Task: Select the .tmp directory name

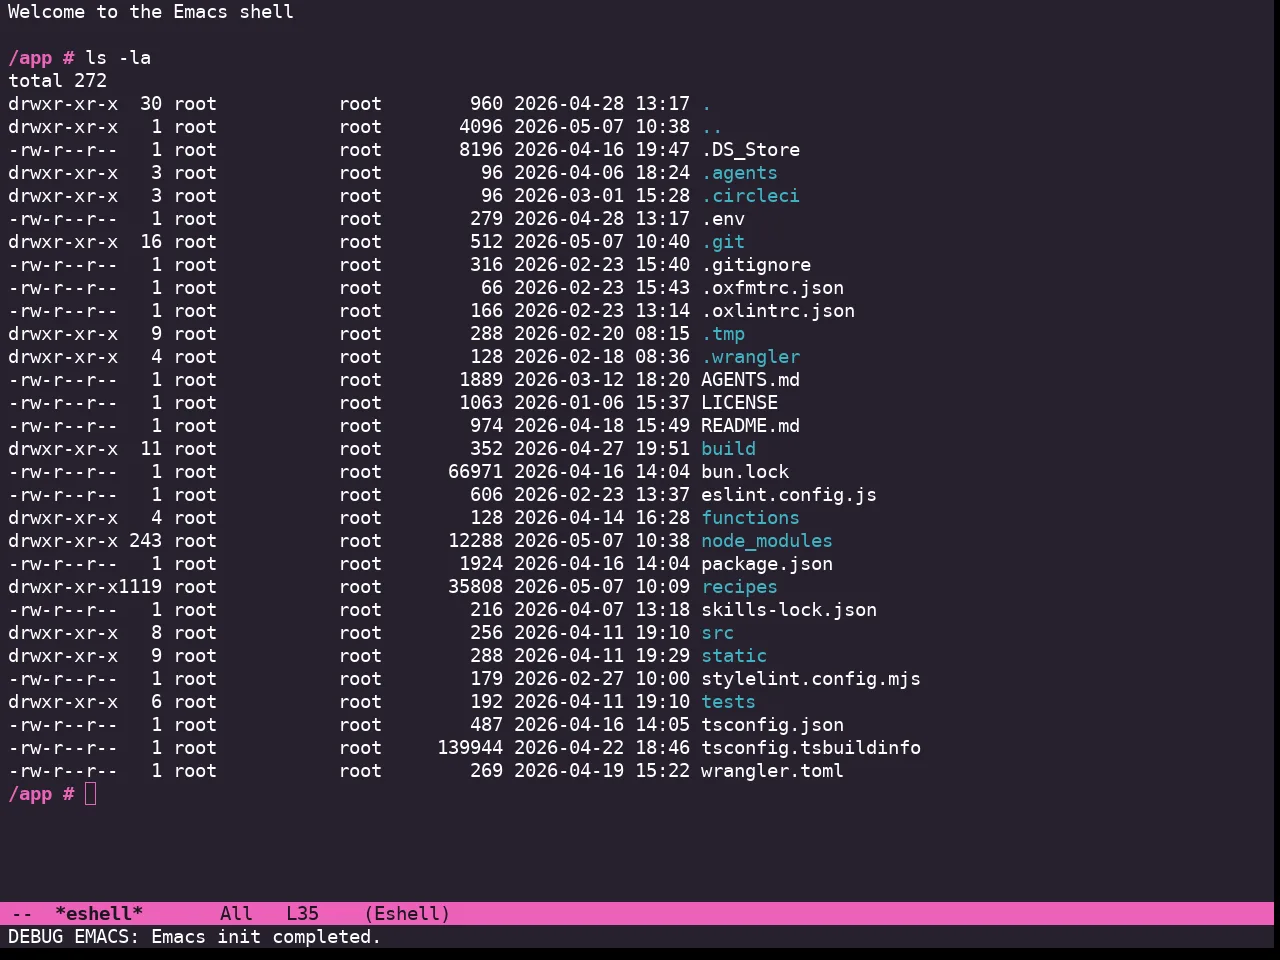Action: click(723, 334)
